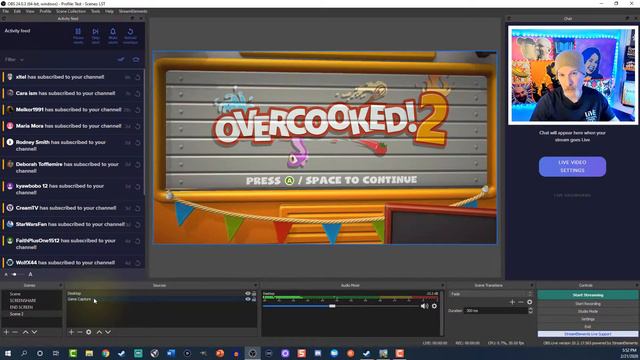Replay the WolfX44 subscription alert

coord(138,263)
